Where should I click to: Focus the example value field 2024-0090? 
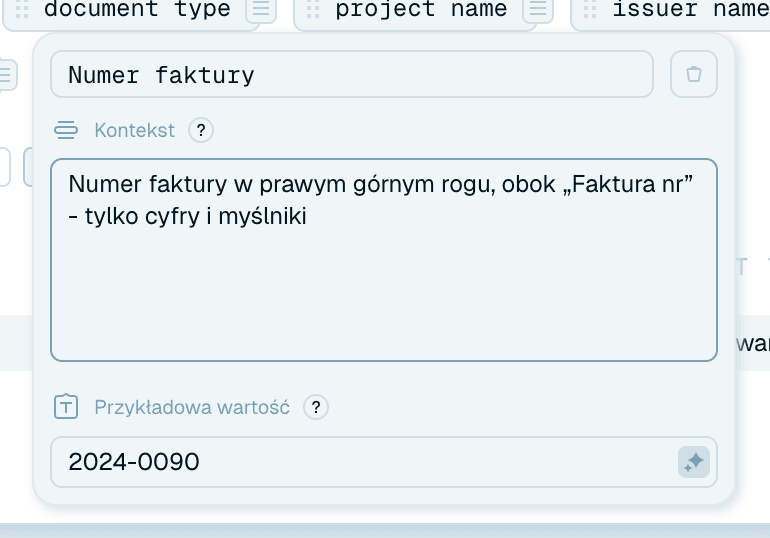384,462
